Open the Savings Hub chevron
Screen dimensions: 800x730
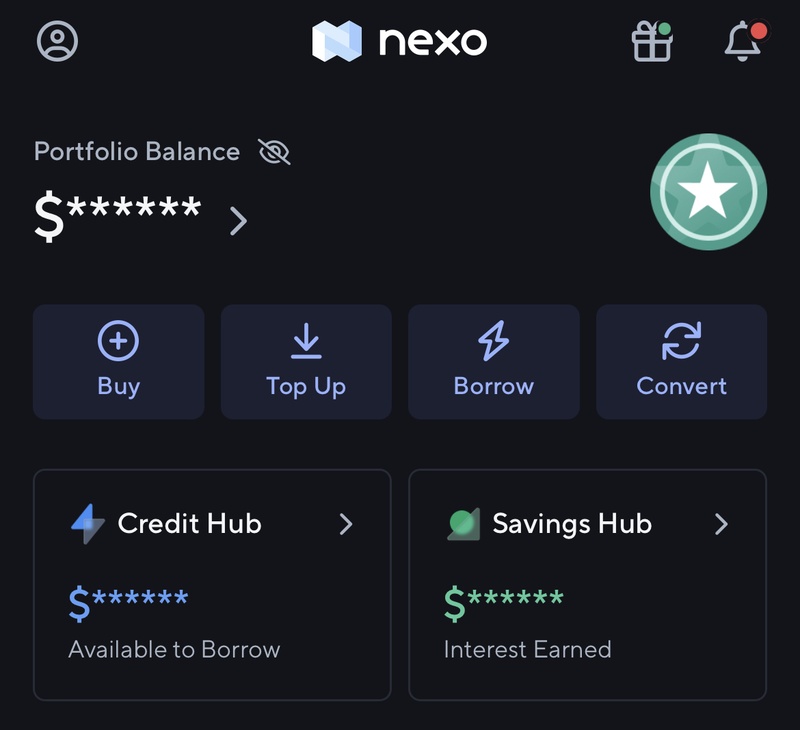[721, 524]
